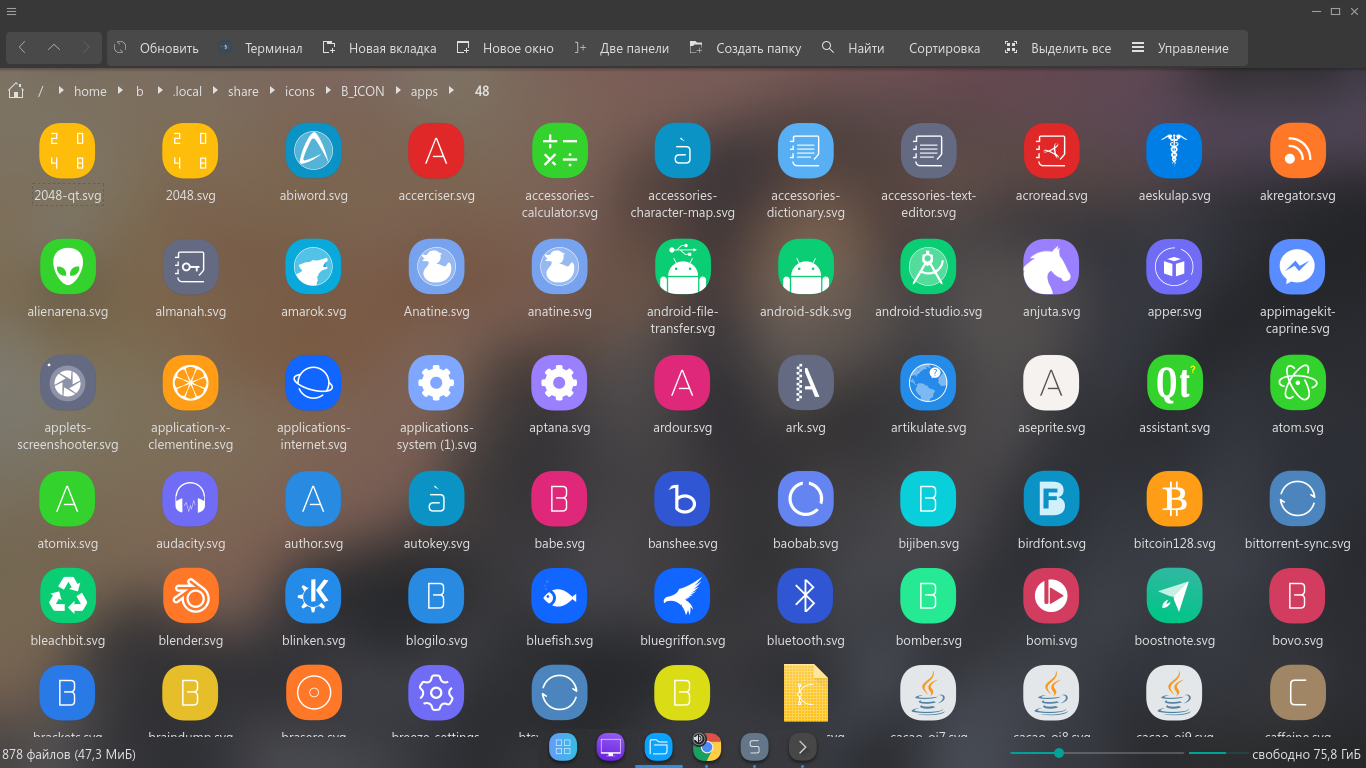
Task: Navigate to 'B_ICON' breadcrumb segment
Action: coord(363,91)
